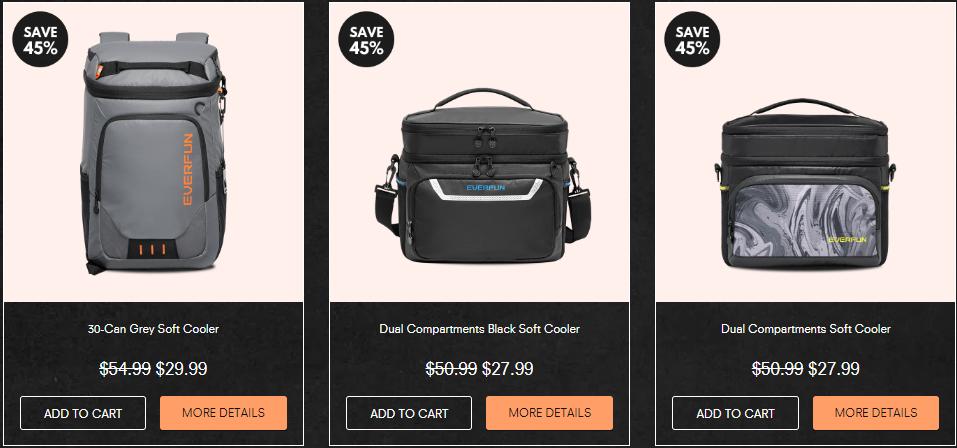This screenshot has height=448, width=957.
Task: Add Dual Compartments Black Soft Cooler to cart
Action: pyautogui.click(x=409, y=413)
